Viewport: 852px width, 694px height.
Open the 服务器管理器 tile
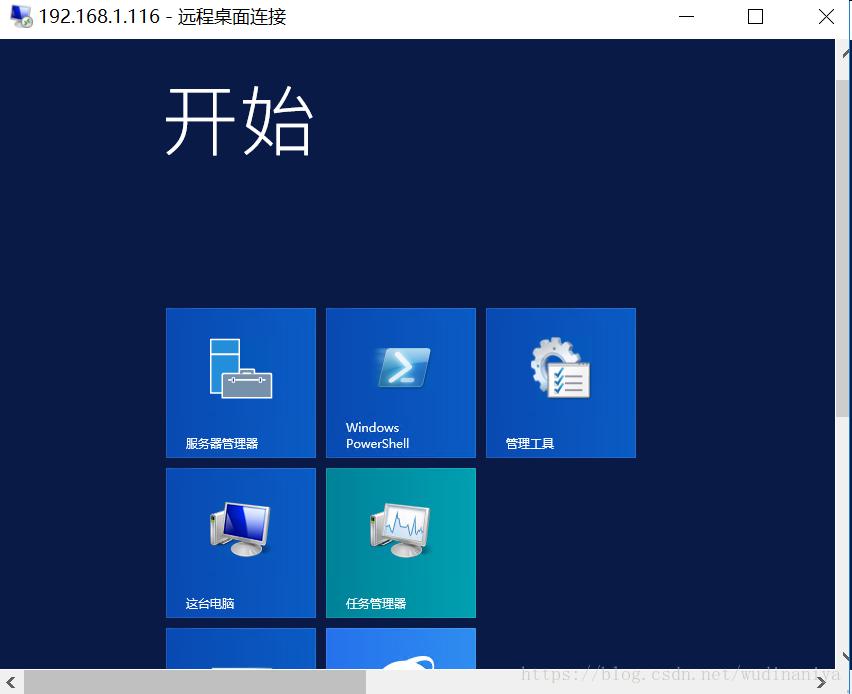[x=241, y=383]
